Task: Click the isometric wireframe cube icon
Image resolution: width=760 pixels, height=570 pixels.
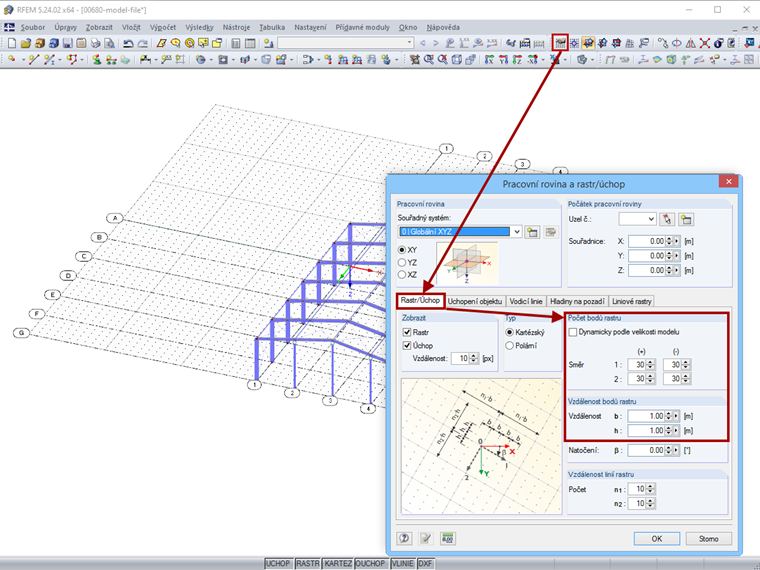Action: (x=457, y=59)
